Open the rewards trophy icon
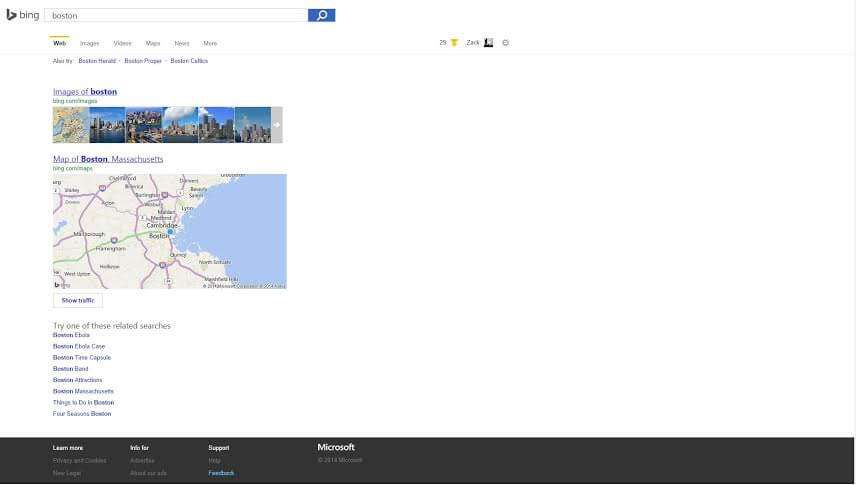This screenshot has height=485, width=856. [x=454, y=43]
